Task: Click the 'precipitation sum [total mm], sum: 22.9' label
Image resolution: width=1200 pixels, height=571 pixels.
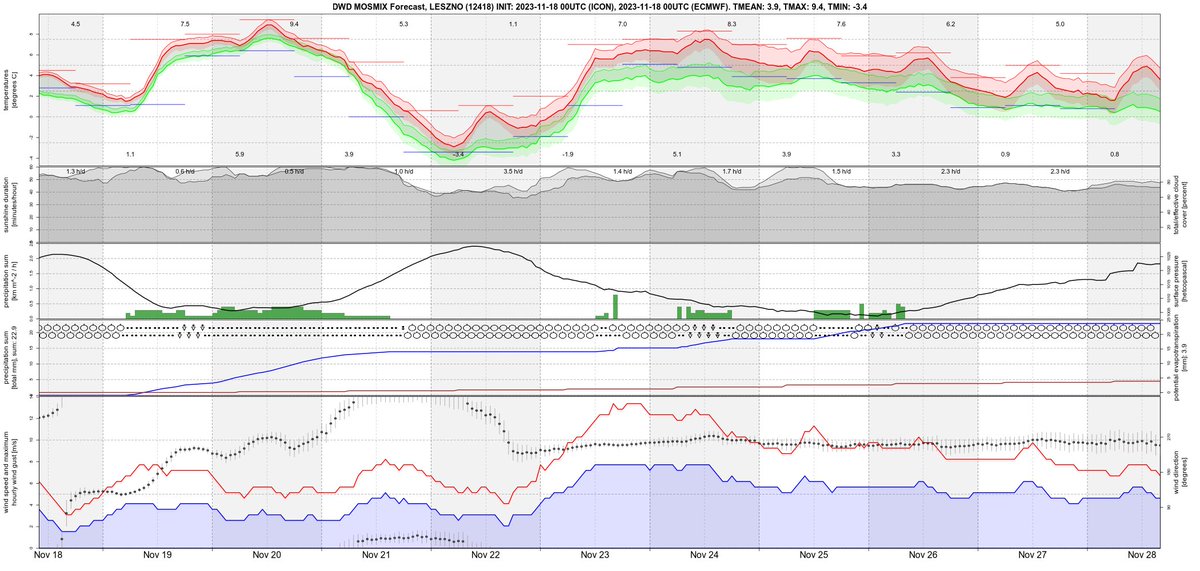Action: click(10, 357)
